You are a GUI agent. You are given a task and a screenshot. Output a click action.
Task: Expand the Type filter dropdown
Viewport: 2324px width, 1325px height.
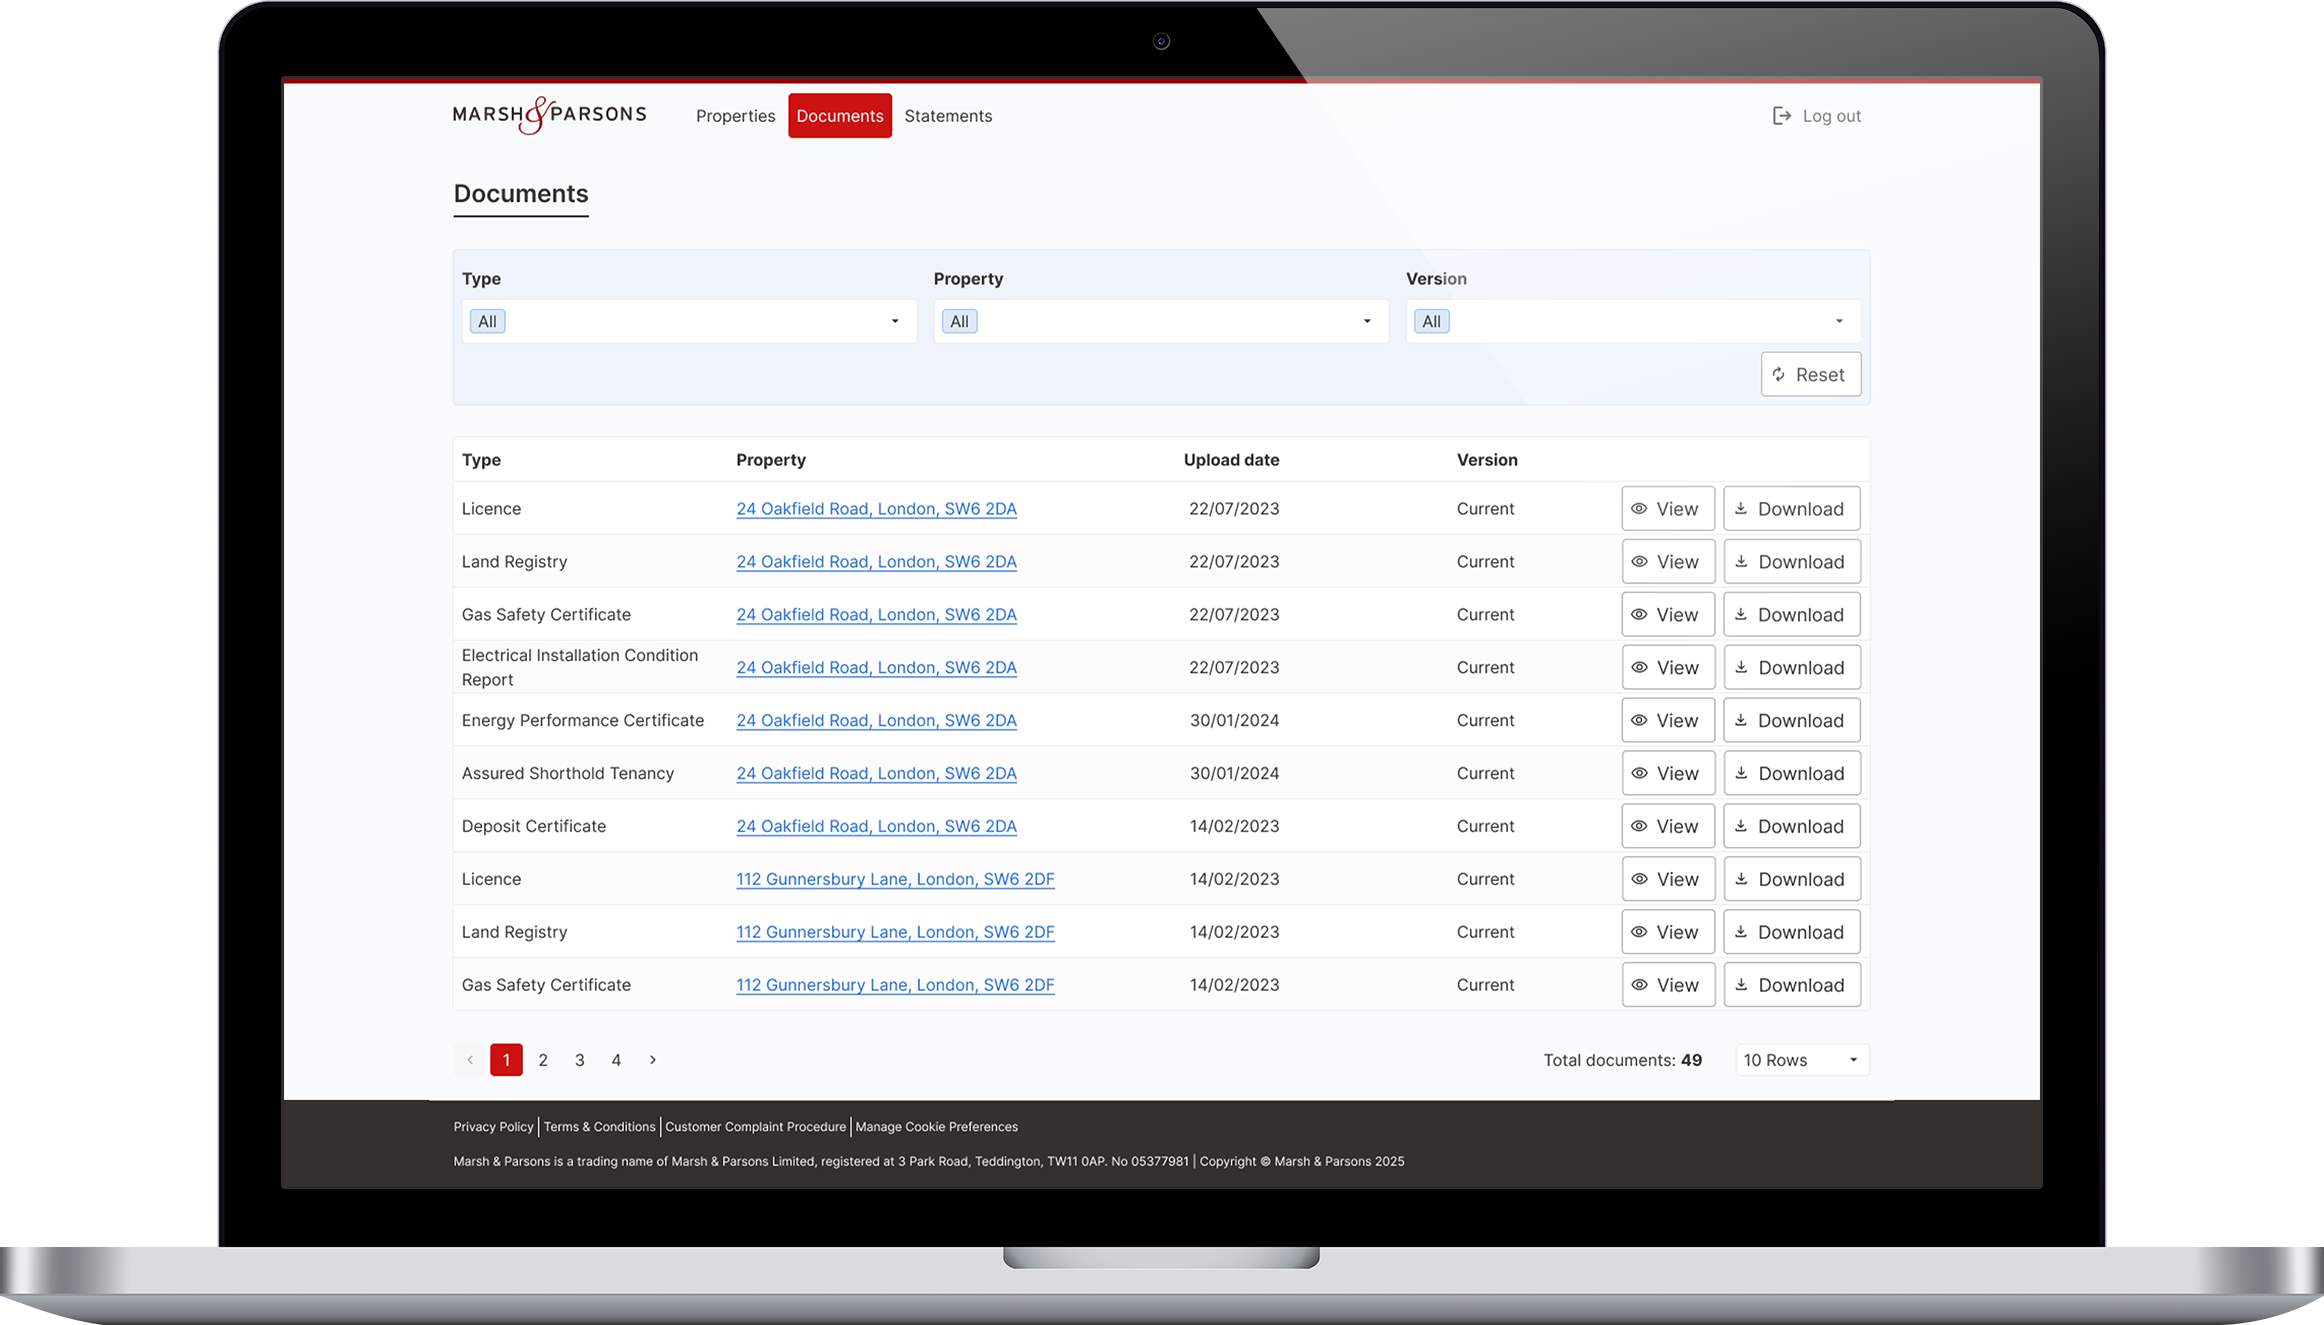click(x=894, y=322)
